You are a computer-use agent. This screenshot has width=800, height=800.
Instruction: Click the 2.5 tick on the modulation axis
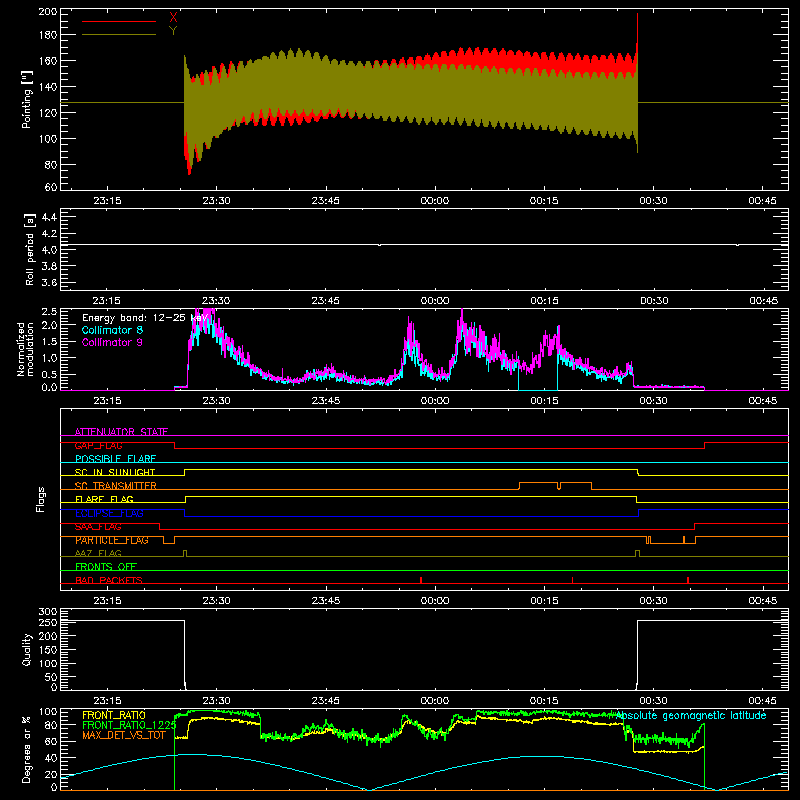49,311
